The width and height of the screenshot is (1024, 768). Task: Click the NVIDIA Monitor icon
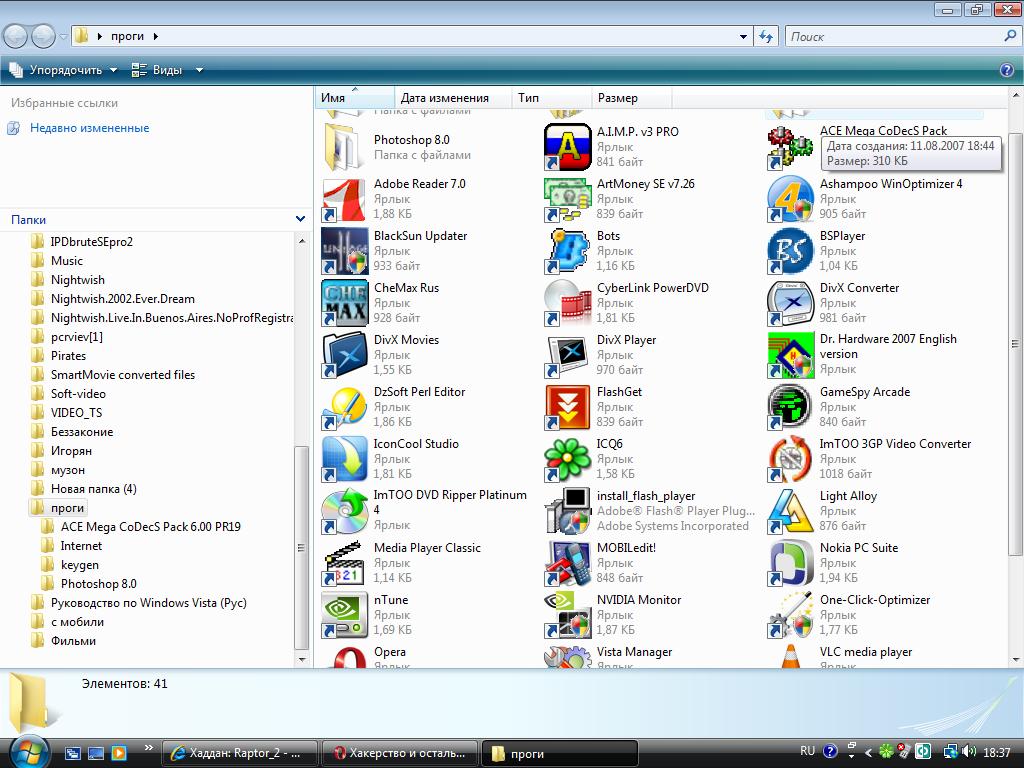(568, 615)
